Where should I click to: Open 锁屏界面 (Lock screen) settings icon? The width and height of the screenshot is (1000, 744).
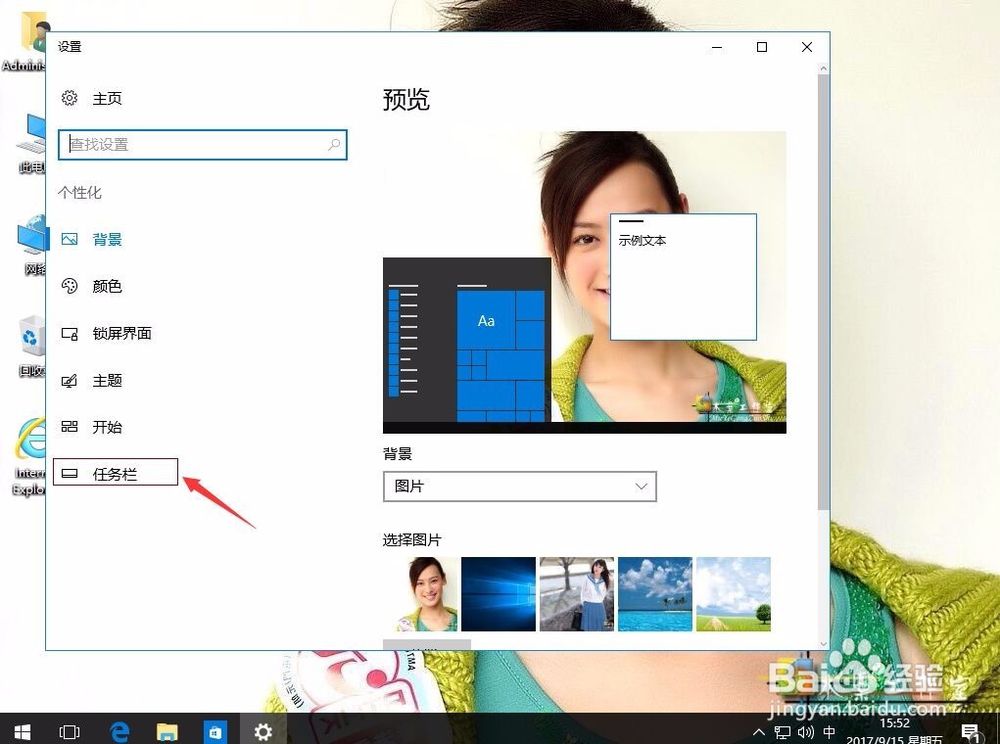(69, 333)
